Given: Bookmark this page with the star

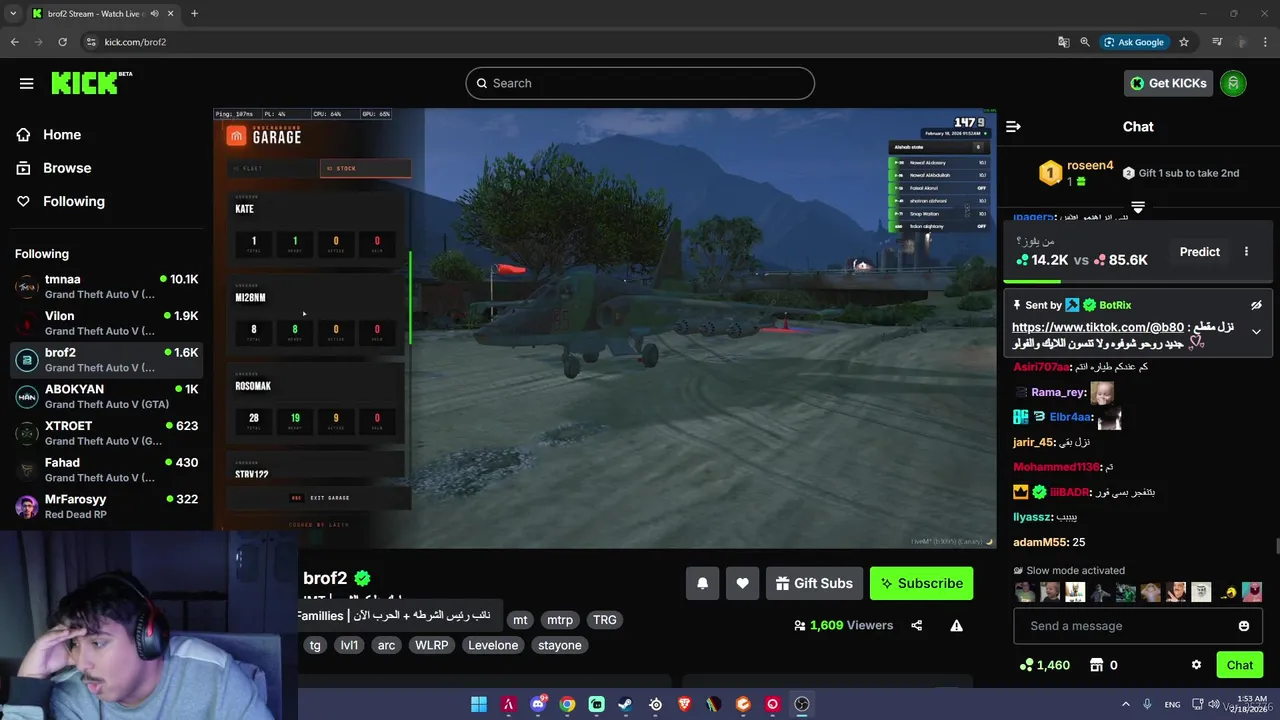Looking at the screenshot, I should [1184, 42].
